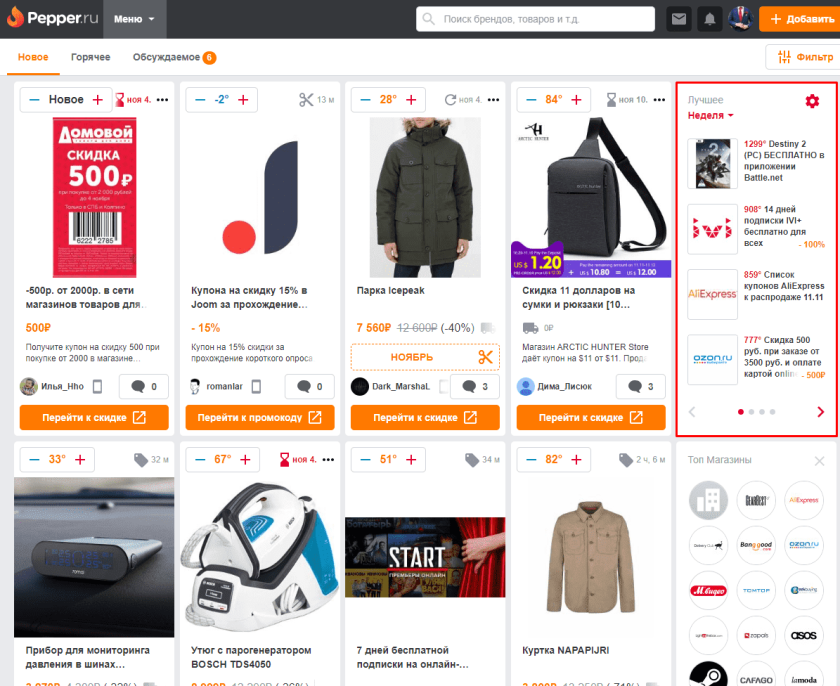Viewport: 840px width, 686px height.
Task: Open the user profile avatar
Action: (x=741, y=19)
